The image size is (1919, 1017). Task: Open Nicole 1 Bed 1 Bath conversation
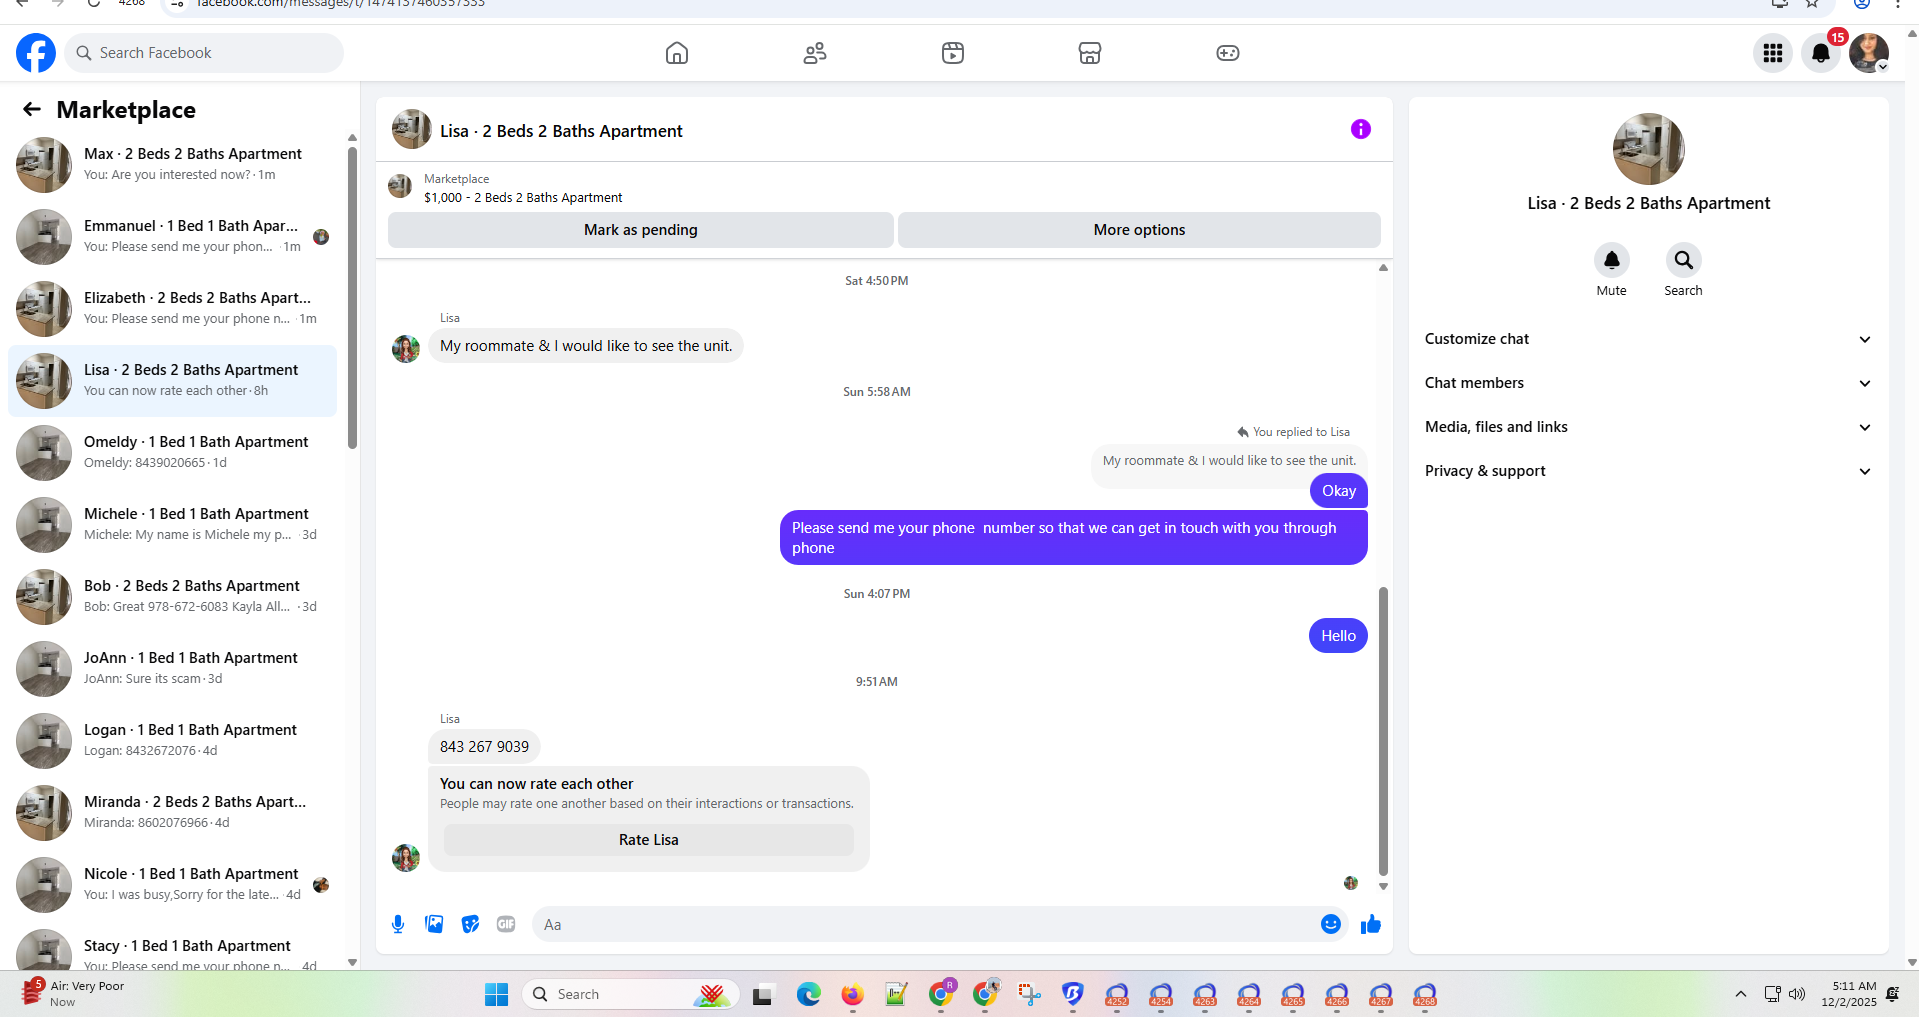[172, 885]
